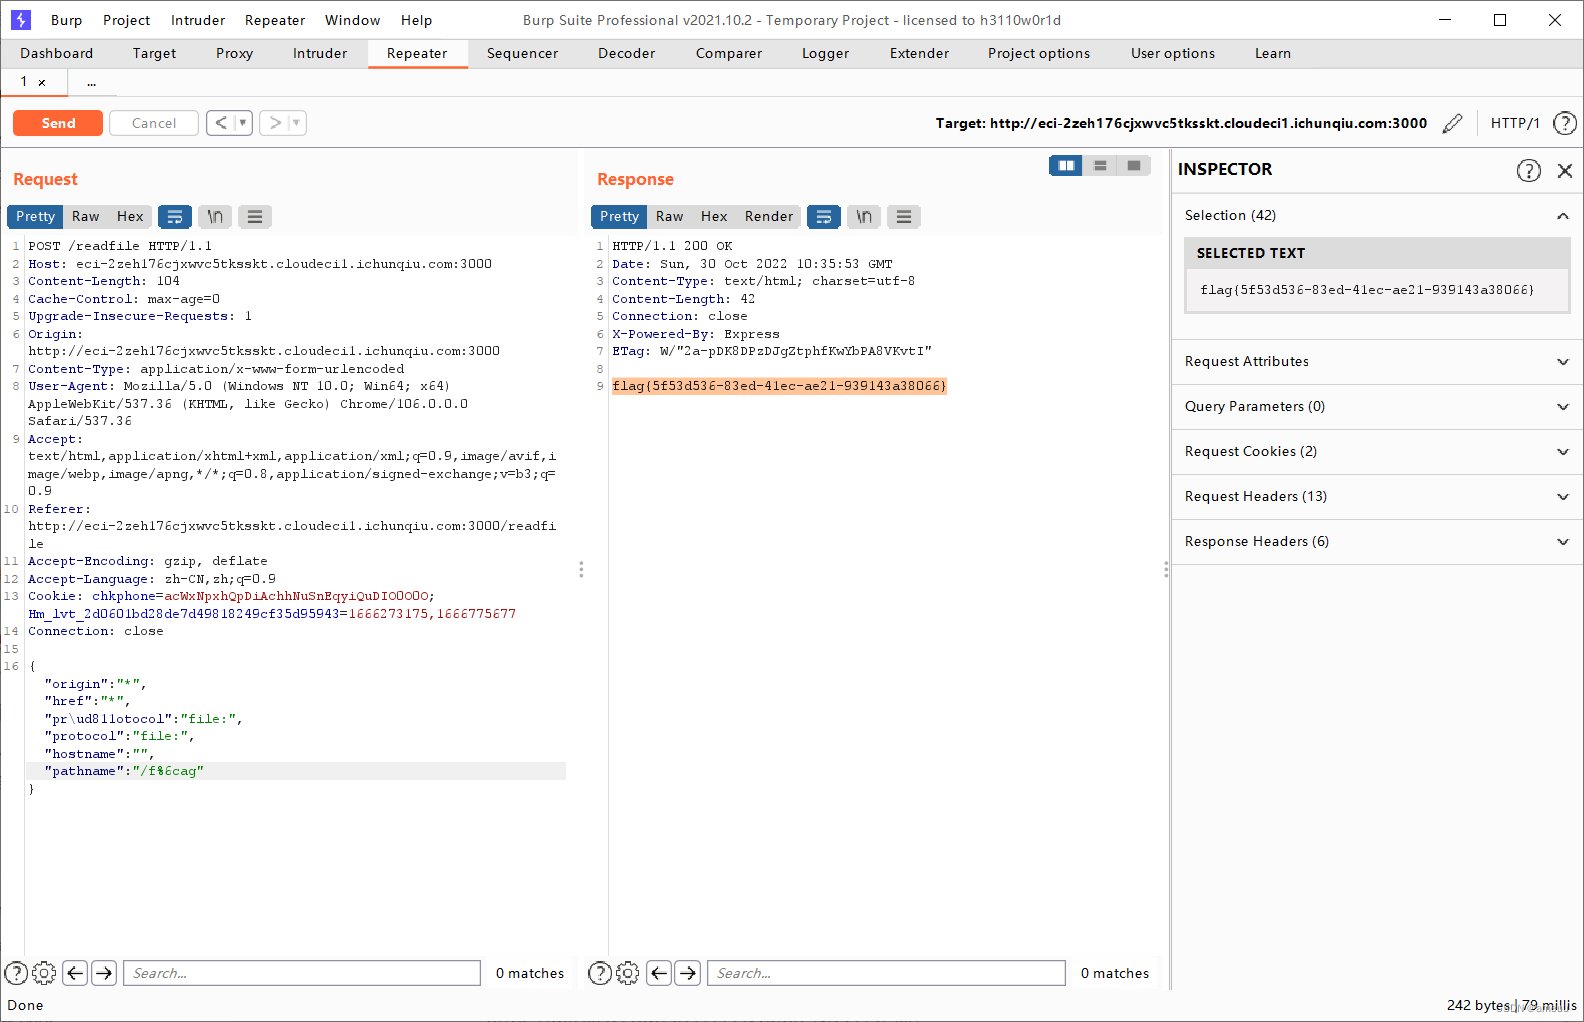Open a new Repeater tab with ellipsis

click(x=91, y=83)
